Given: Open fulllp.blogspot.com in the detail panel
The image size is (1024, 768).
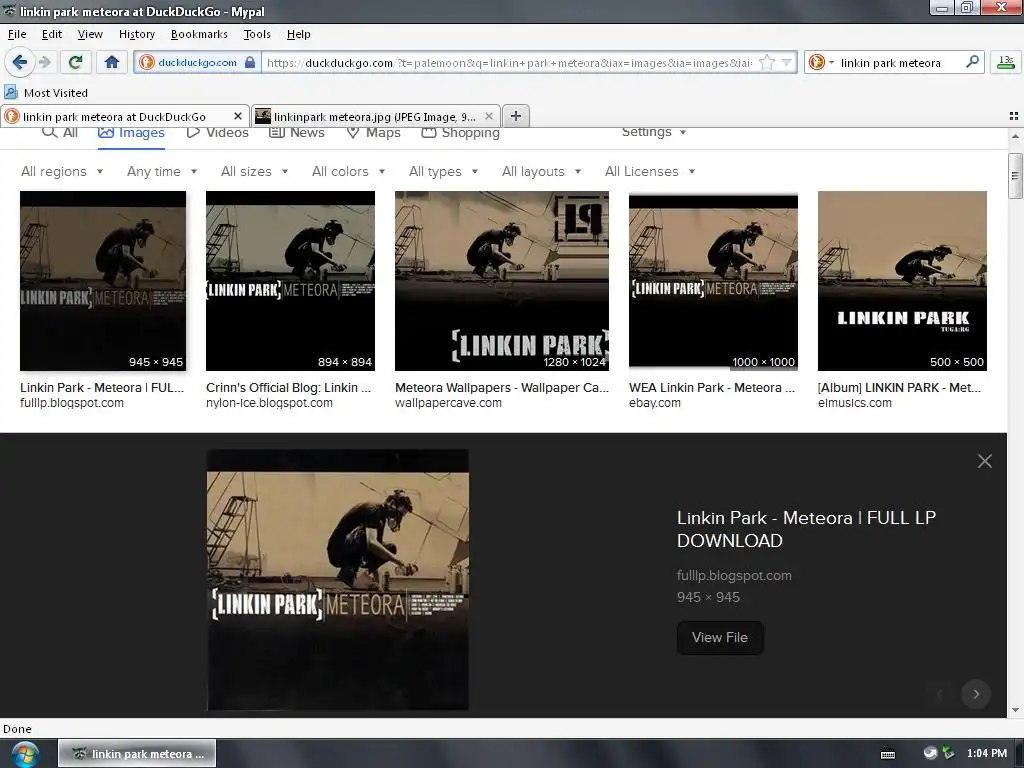Looking at the screenshot, I should point(734,575).
